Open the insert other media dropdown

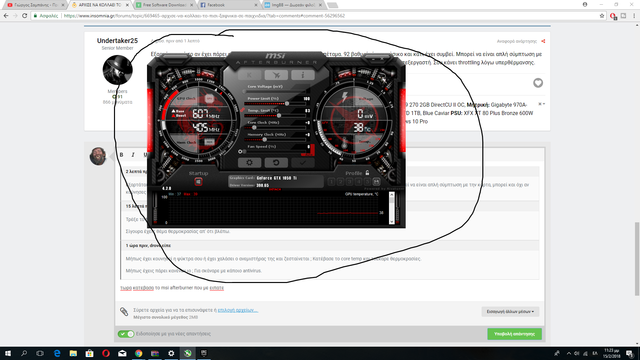(x=510, y=311)
